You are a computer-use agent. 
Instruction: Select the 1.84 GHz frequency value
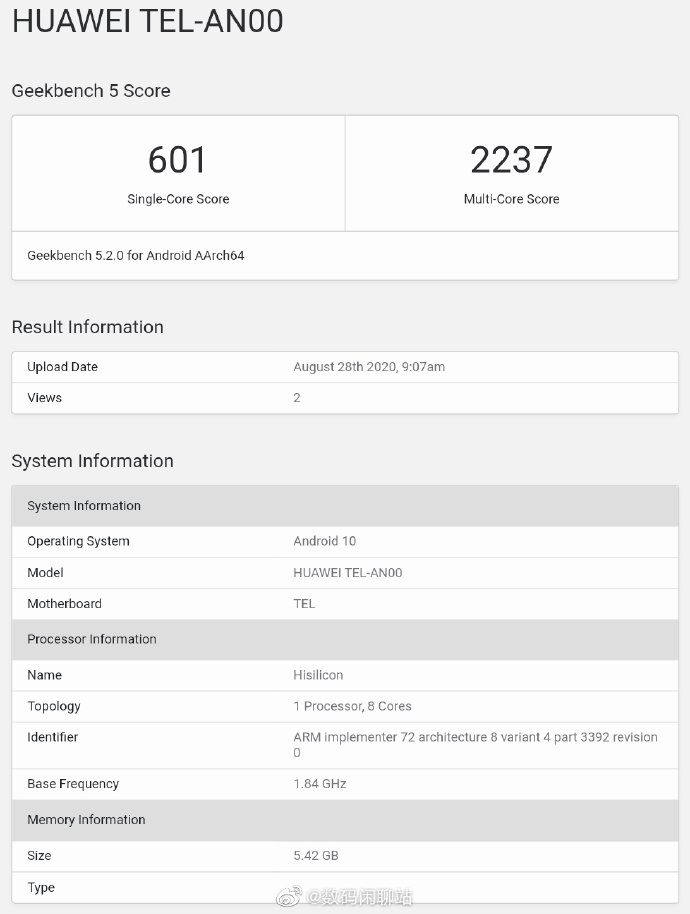pos(320,783)
